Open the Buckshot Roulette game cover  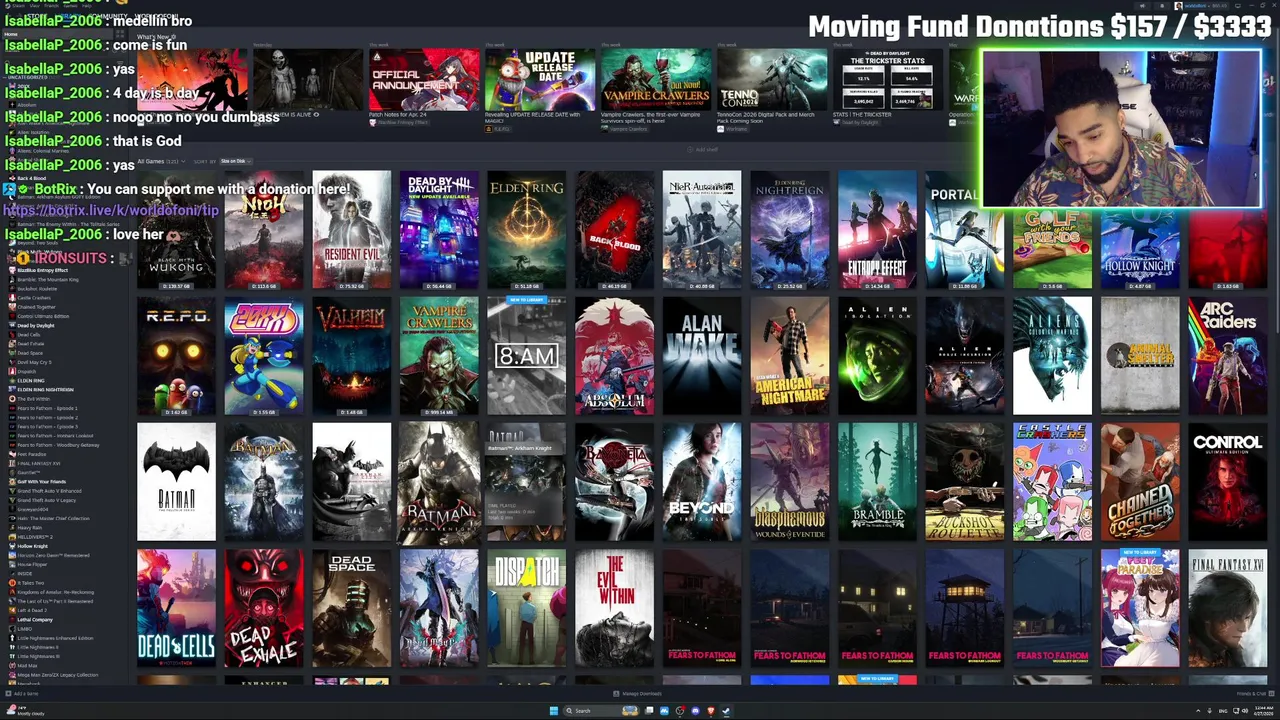965,482
